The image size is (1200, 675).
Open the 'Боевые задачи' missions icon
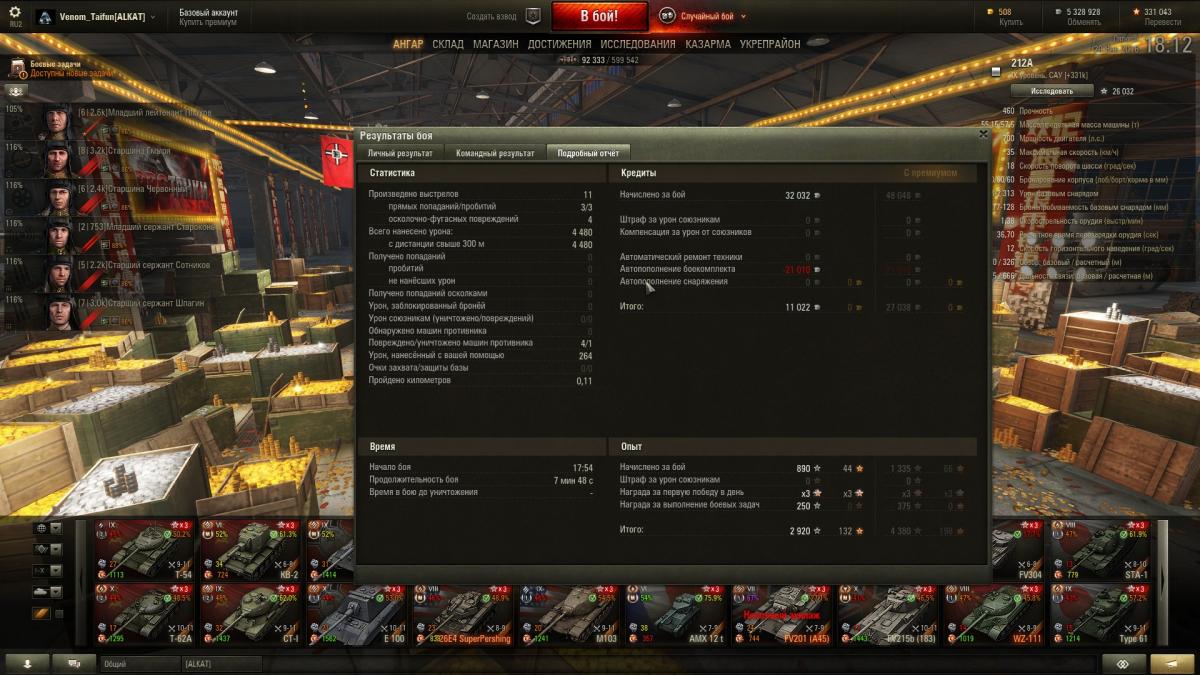[19, 68]
